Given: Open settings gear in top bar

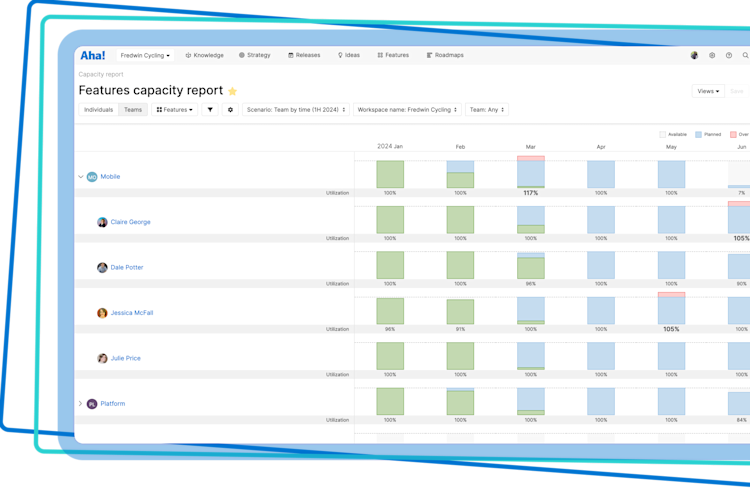Looking at the screenshot, I should pos(712,56).
